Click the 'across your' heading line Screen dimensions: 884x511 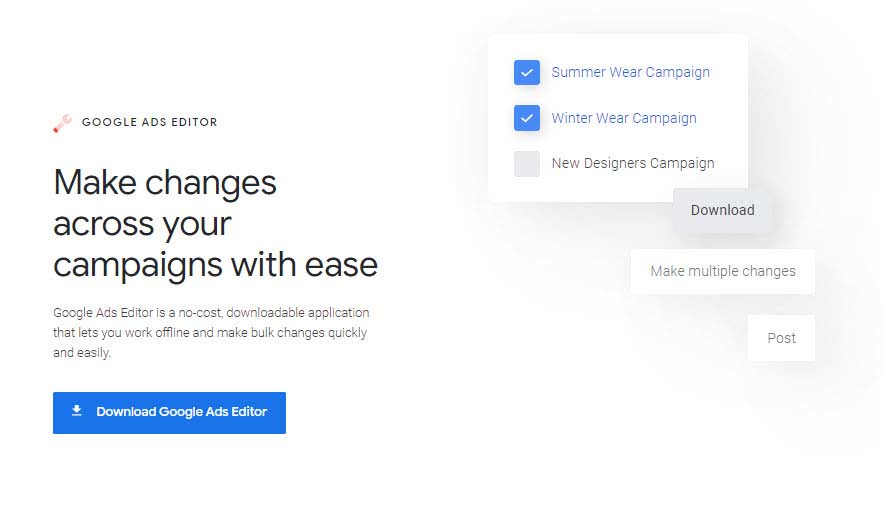(142, 223)
